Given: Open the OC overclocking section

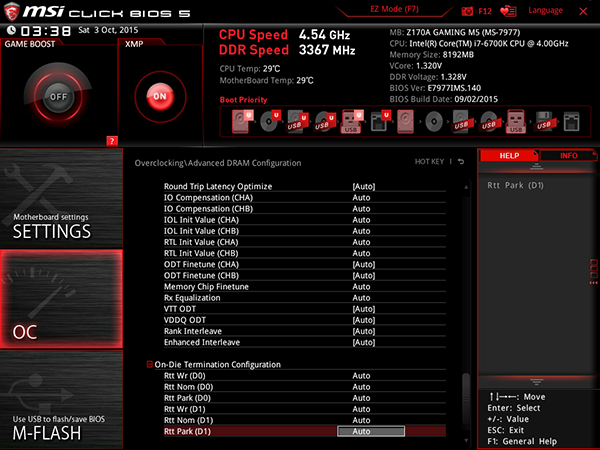Looking at the screenshot, I should 61,299.
